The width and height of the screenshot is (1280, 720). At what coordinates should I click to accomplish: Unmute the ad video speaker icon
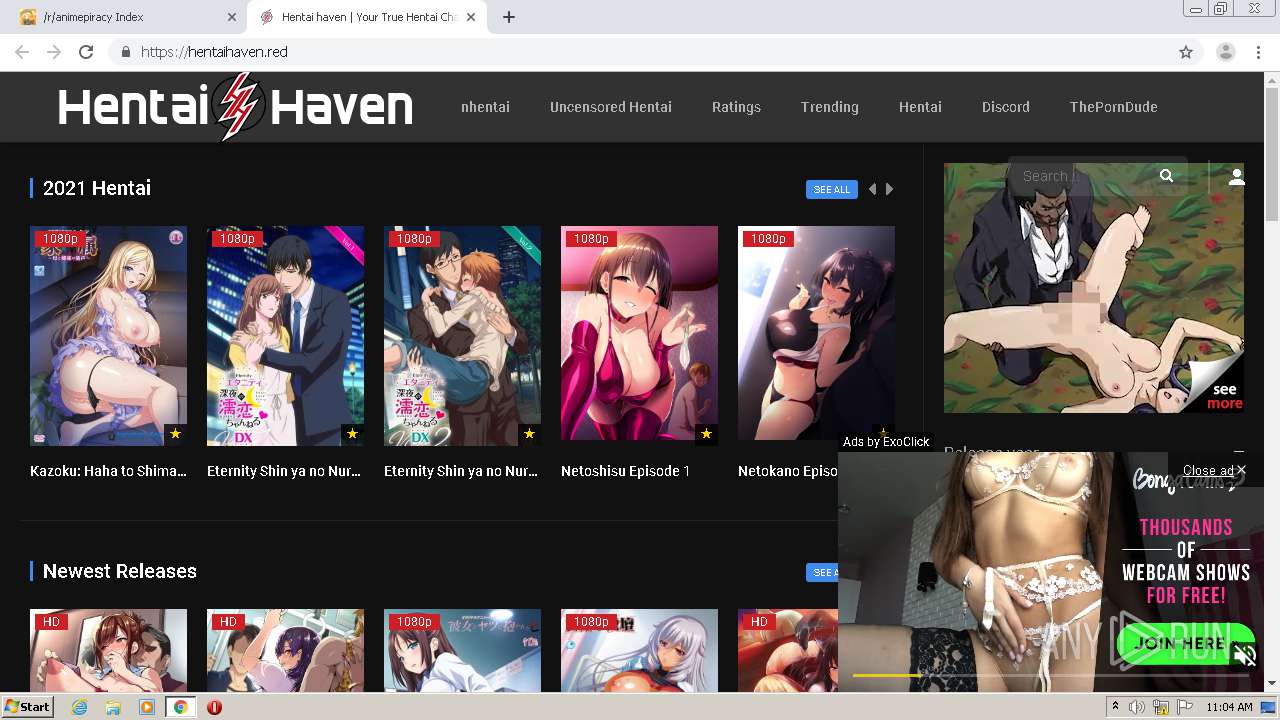tap(1245, 656)
